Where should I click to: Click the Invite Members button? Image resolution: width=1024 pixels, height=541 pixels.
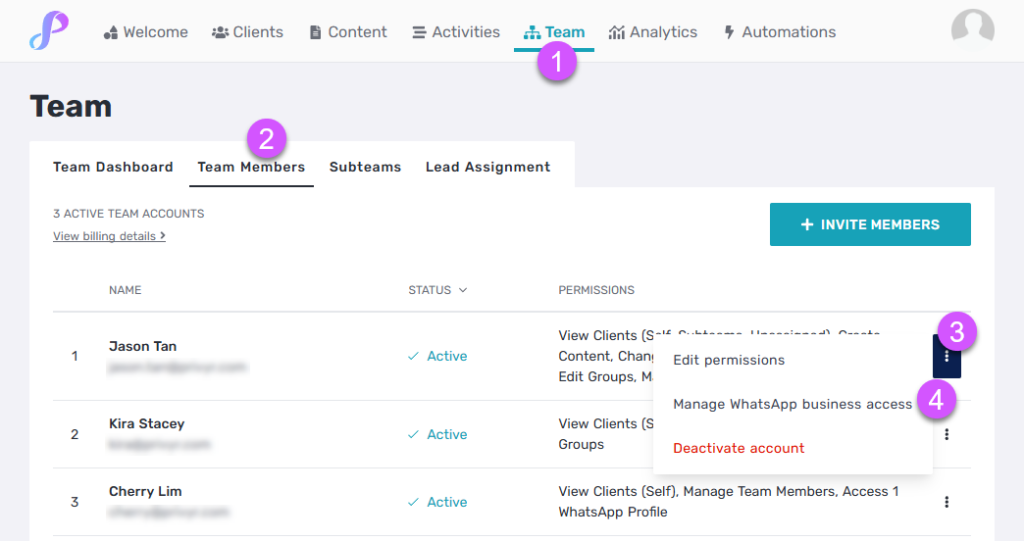(x=870, y=225)
